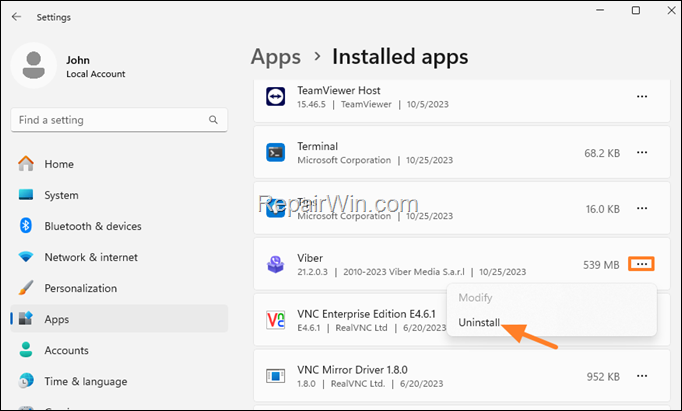Click the Installed apps heading

400,57
